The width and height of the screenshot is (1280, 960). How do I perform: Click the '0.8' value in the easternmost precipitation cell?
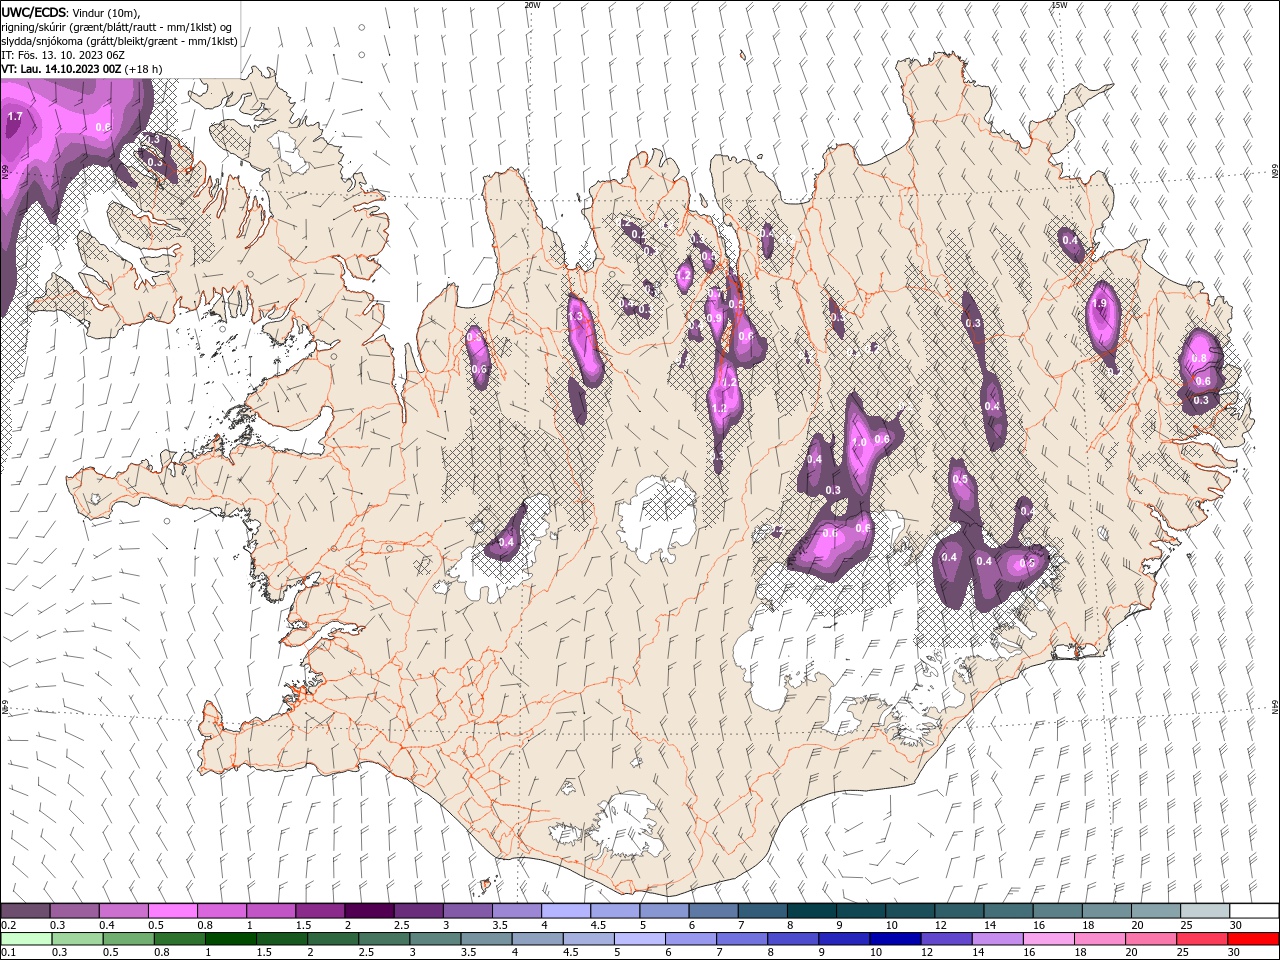coord(1200,358)
